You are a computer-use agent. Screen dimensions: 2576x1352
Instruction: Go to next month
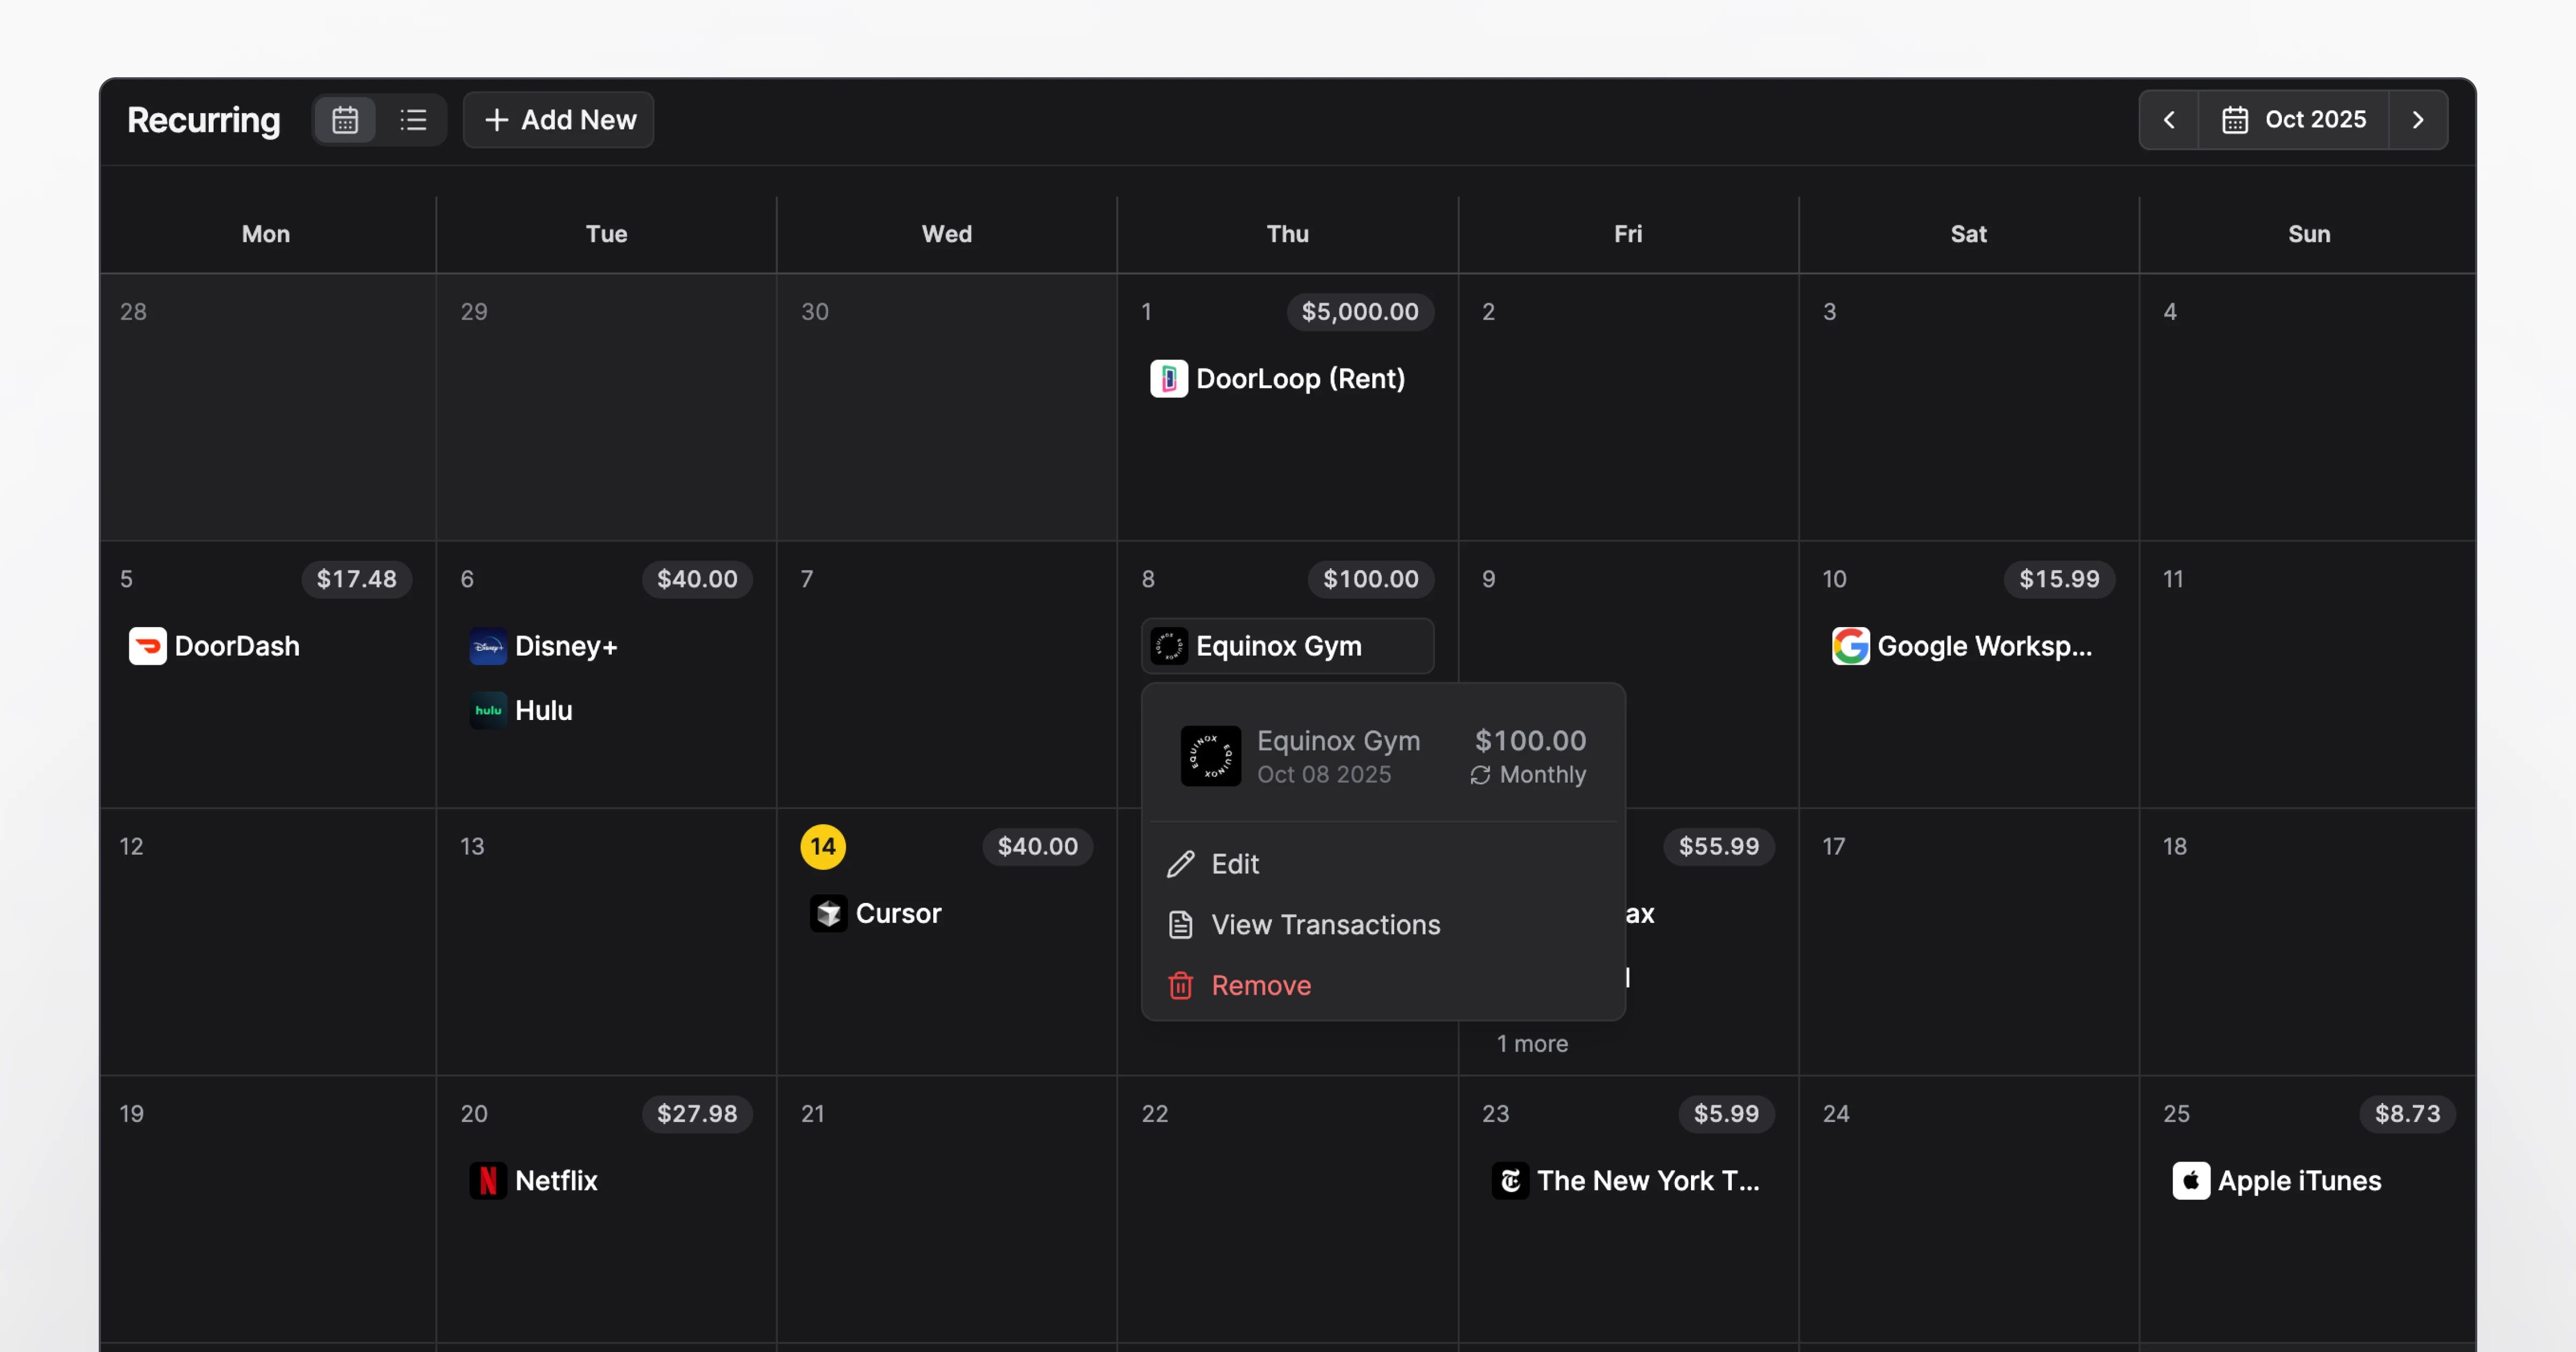[2418, 120]
